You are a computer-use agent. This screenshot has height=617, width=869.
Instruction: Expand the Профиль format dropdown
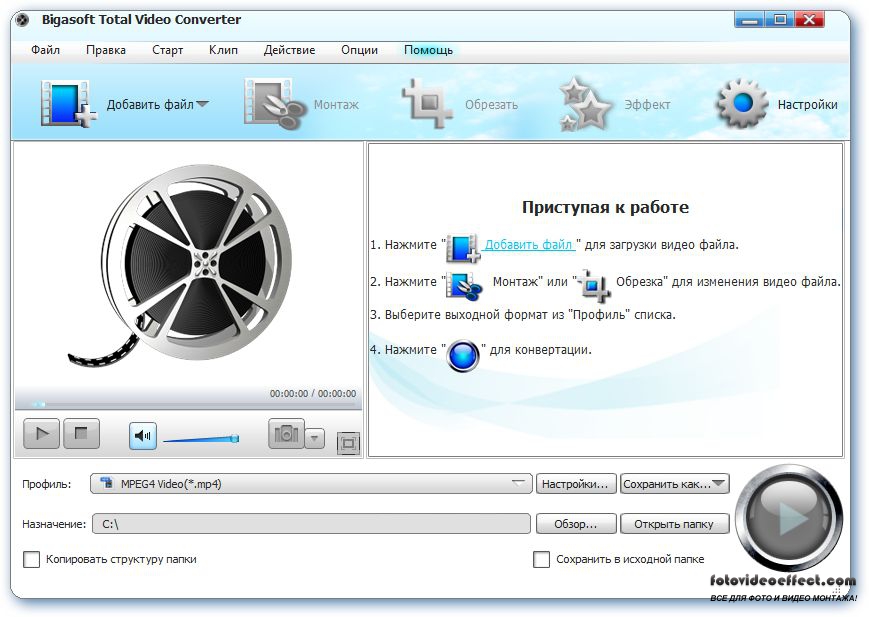518,483
